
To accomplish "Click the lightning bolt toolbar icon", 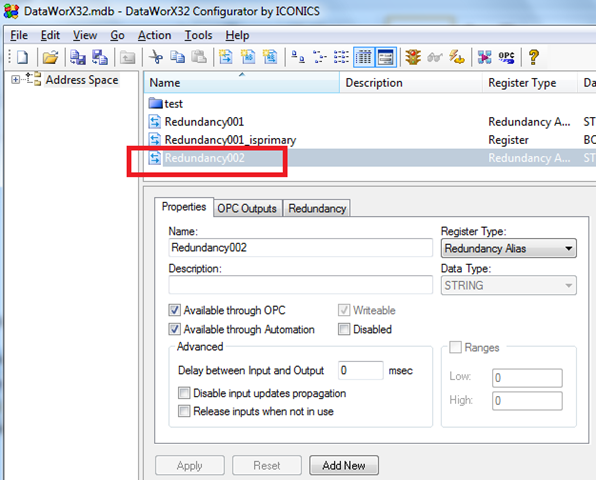I will click(x=457, y=57).
